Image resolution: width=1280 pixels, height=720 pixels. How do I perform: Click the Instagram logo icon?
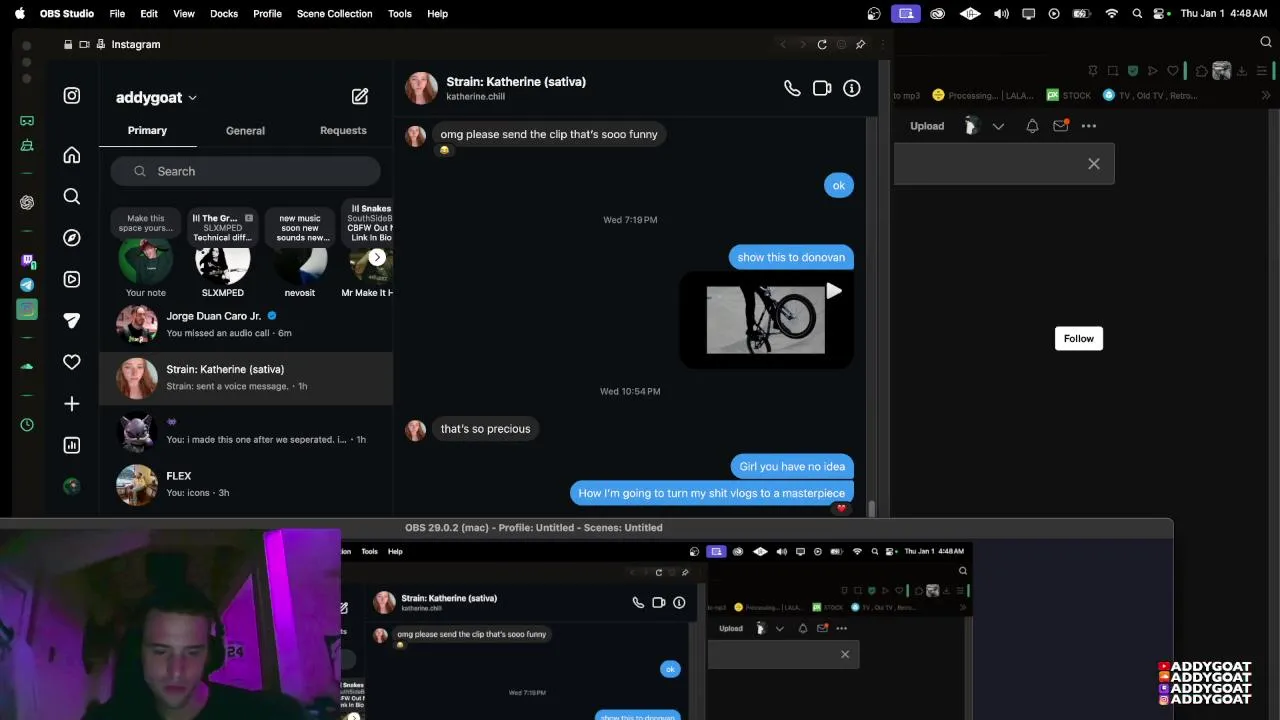click(72, 96)
